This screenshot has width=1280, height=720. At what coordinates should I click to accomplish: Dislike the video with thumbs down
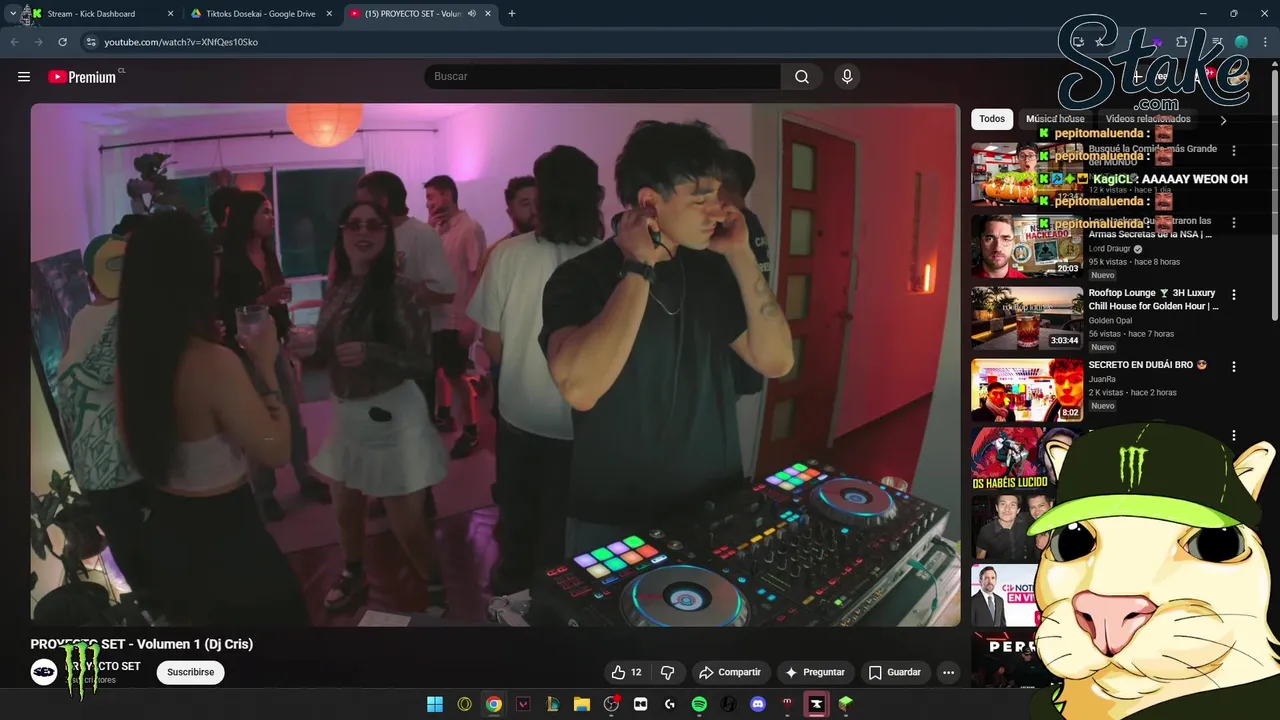(x=667, y=672)
